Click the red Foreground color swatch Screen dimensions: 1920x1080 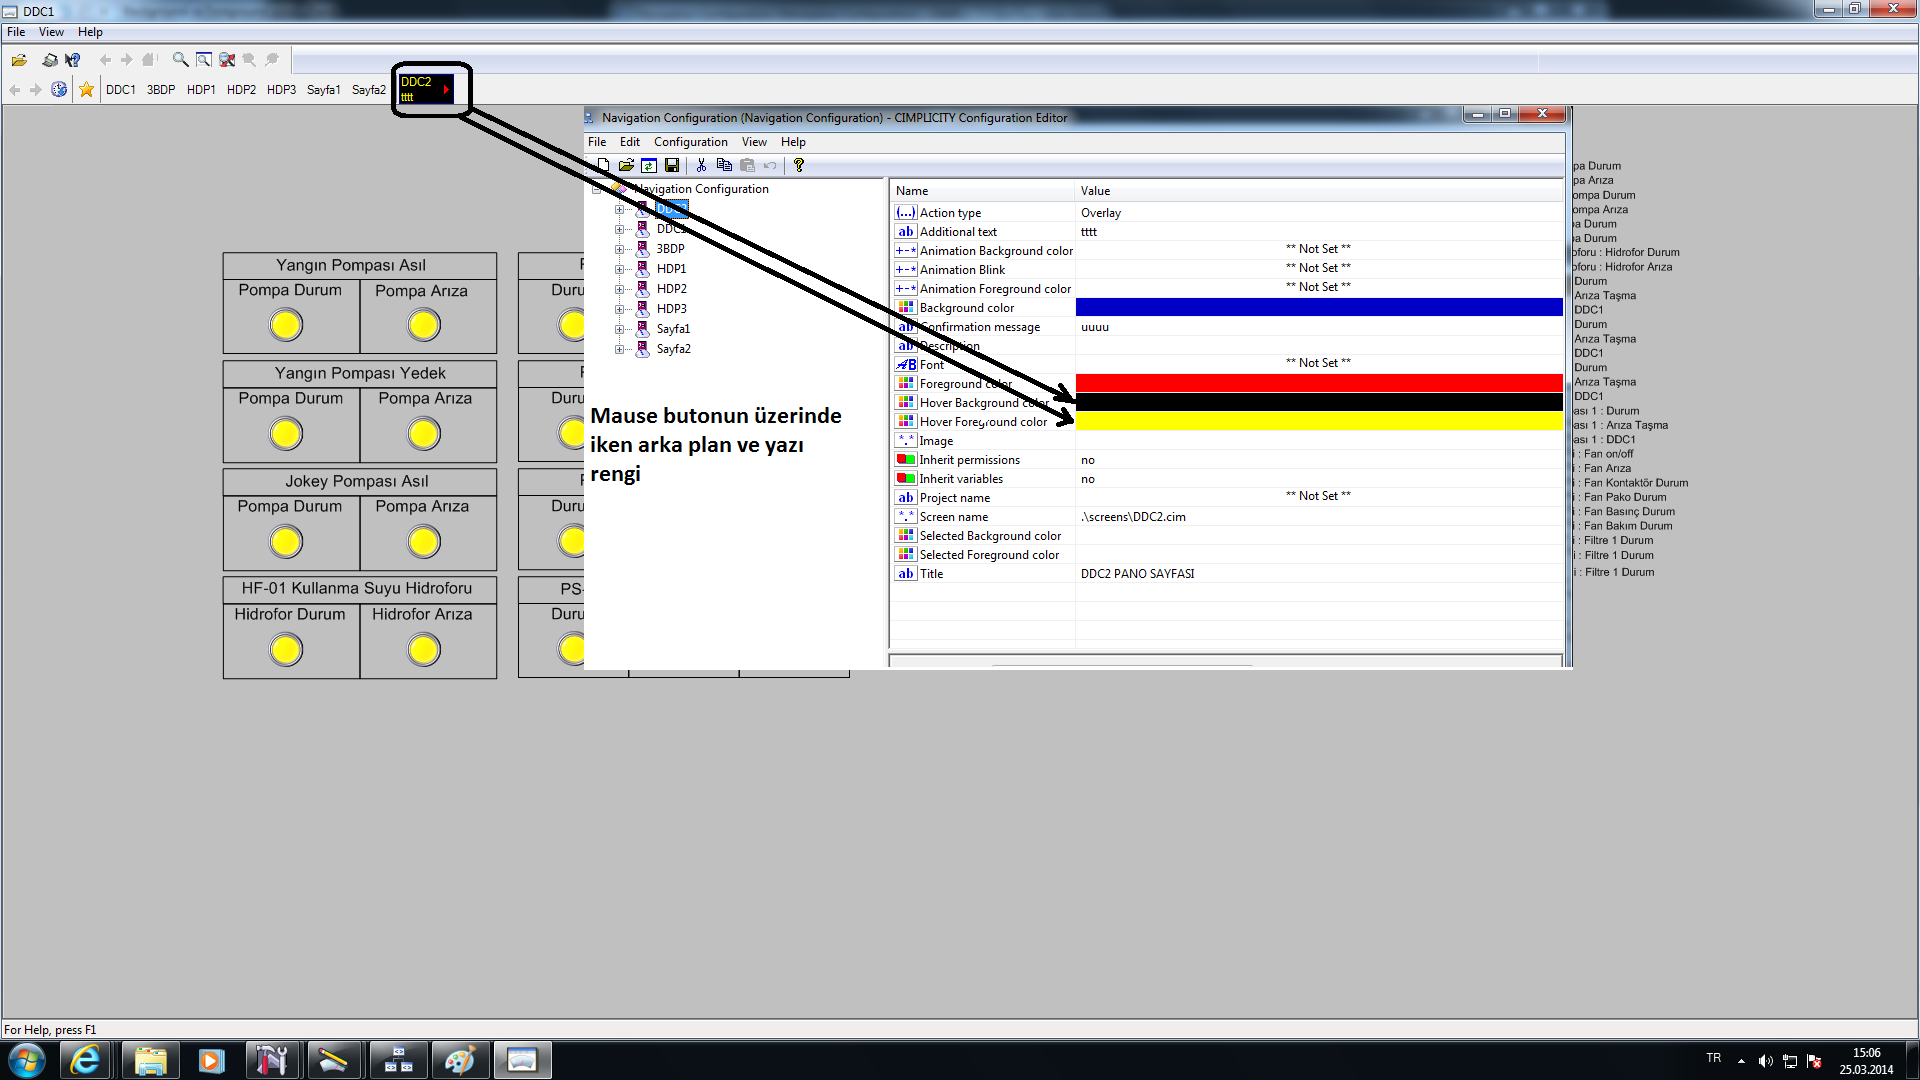(x=1319, y=383)
